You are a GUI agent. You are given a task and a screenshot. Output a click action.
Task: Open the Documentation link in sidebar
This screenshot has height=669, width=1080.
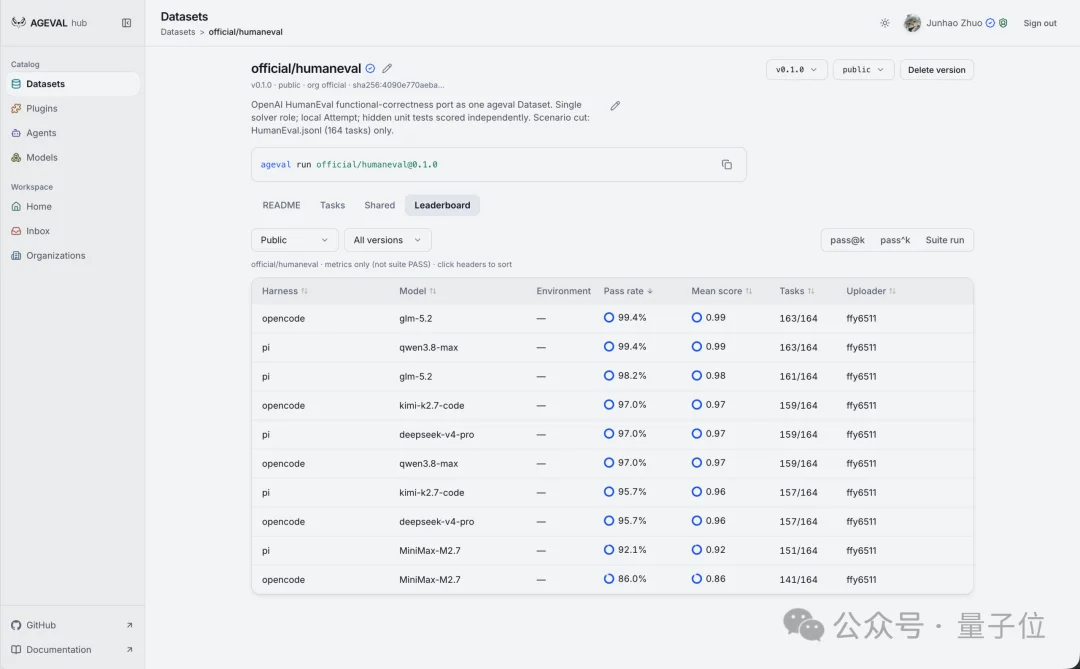click(x=72, y=650)
